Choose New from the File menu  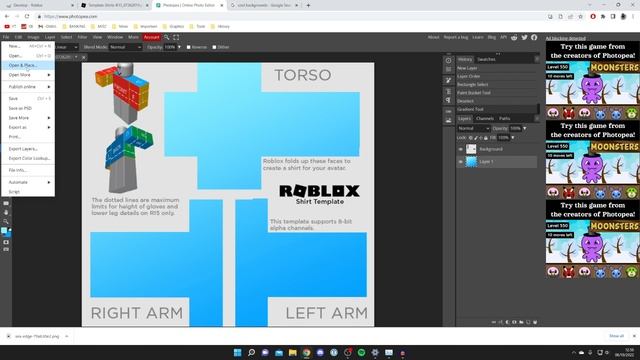click(x=28, y=46)
